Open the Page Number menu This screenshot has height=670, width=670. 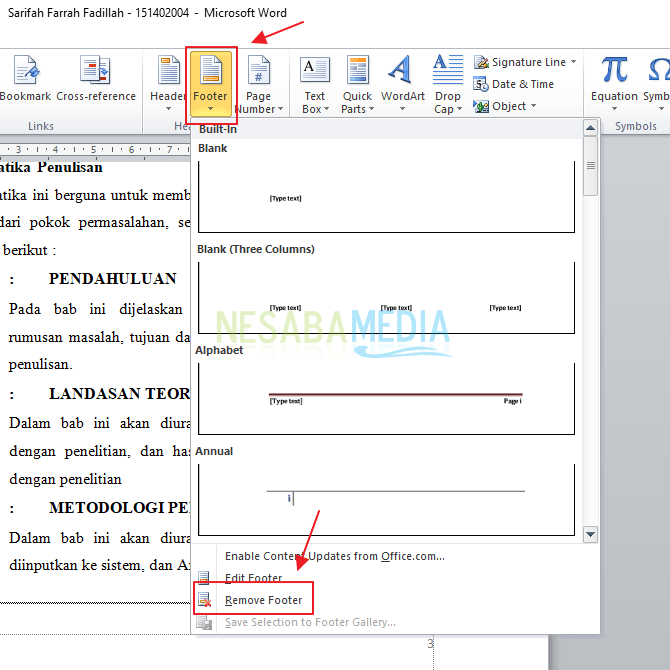coord(259,85)
